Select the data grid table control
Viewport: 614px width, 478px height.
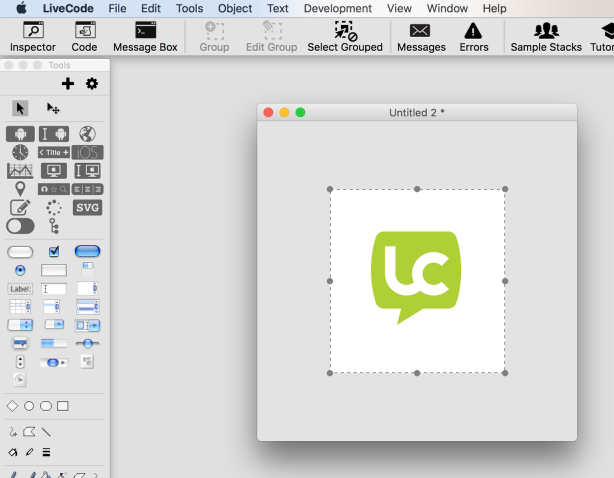coord(20,307)
